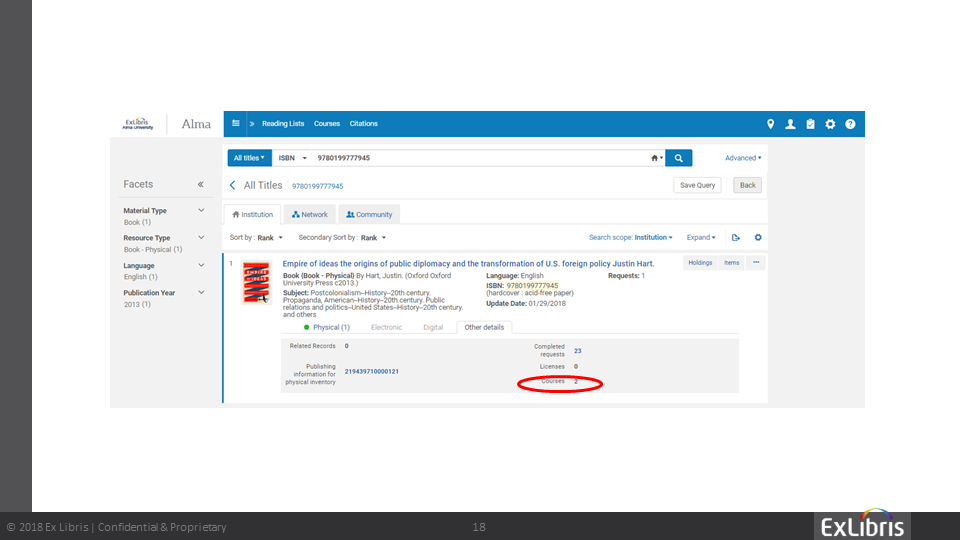Open Reading Lists in top navigation
960x540 pixels.
click(x=283, y=124)
